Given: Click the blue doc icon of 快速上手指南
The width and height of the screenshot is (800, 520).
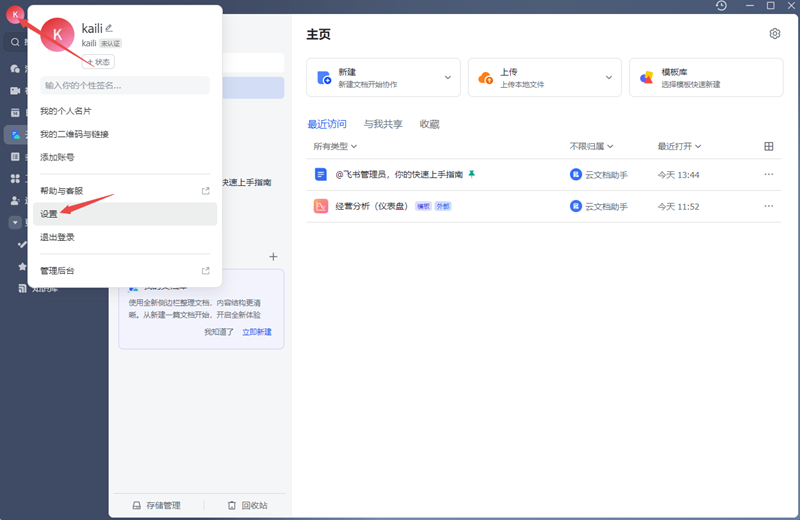Looking at the screenshot, I should (320, 175).
